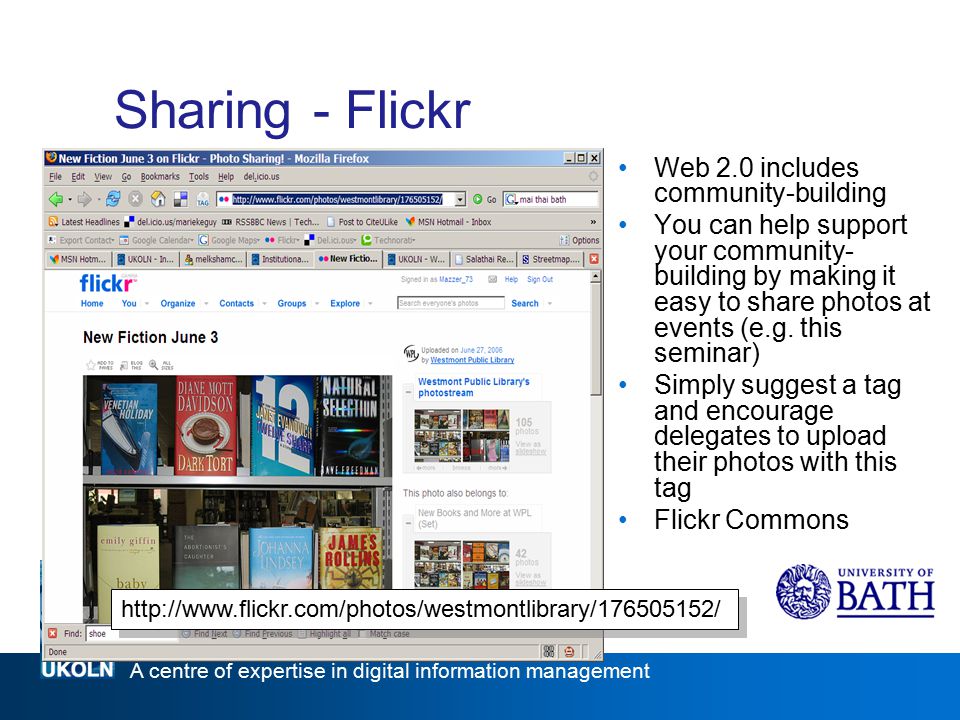Switch to the Institutiona... tab
960x720 pixels.
click(x=280, y=259)
